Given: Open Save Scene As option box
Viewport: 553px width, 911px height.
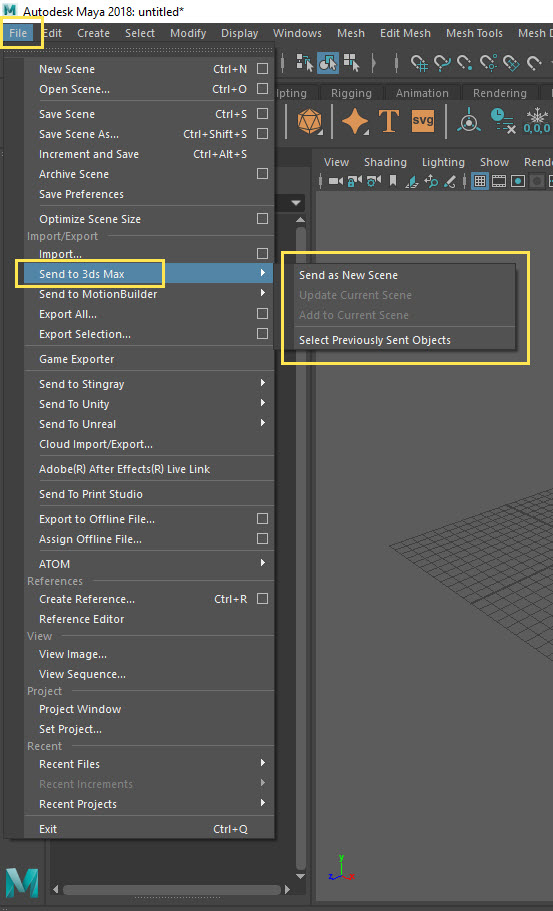Looking at the screenshot, I should (x=263, y=134).
